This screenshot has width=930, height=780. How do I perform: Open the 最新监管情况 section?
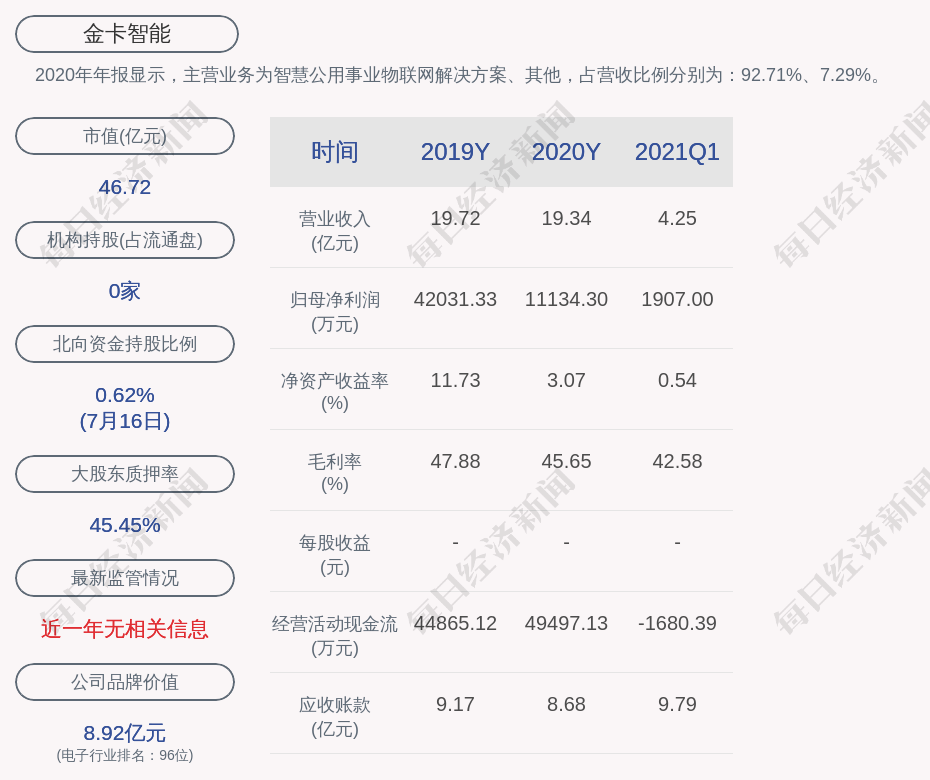tap(124, 578)
